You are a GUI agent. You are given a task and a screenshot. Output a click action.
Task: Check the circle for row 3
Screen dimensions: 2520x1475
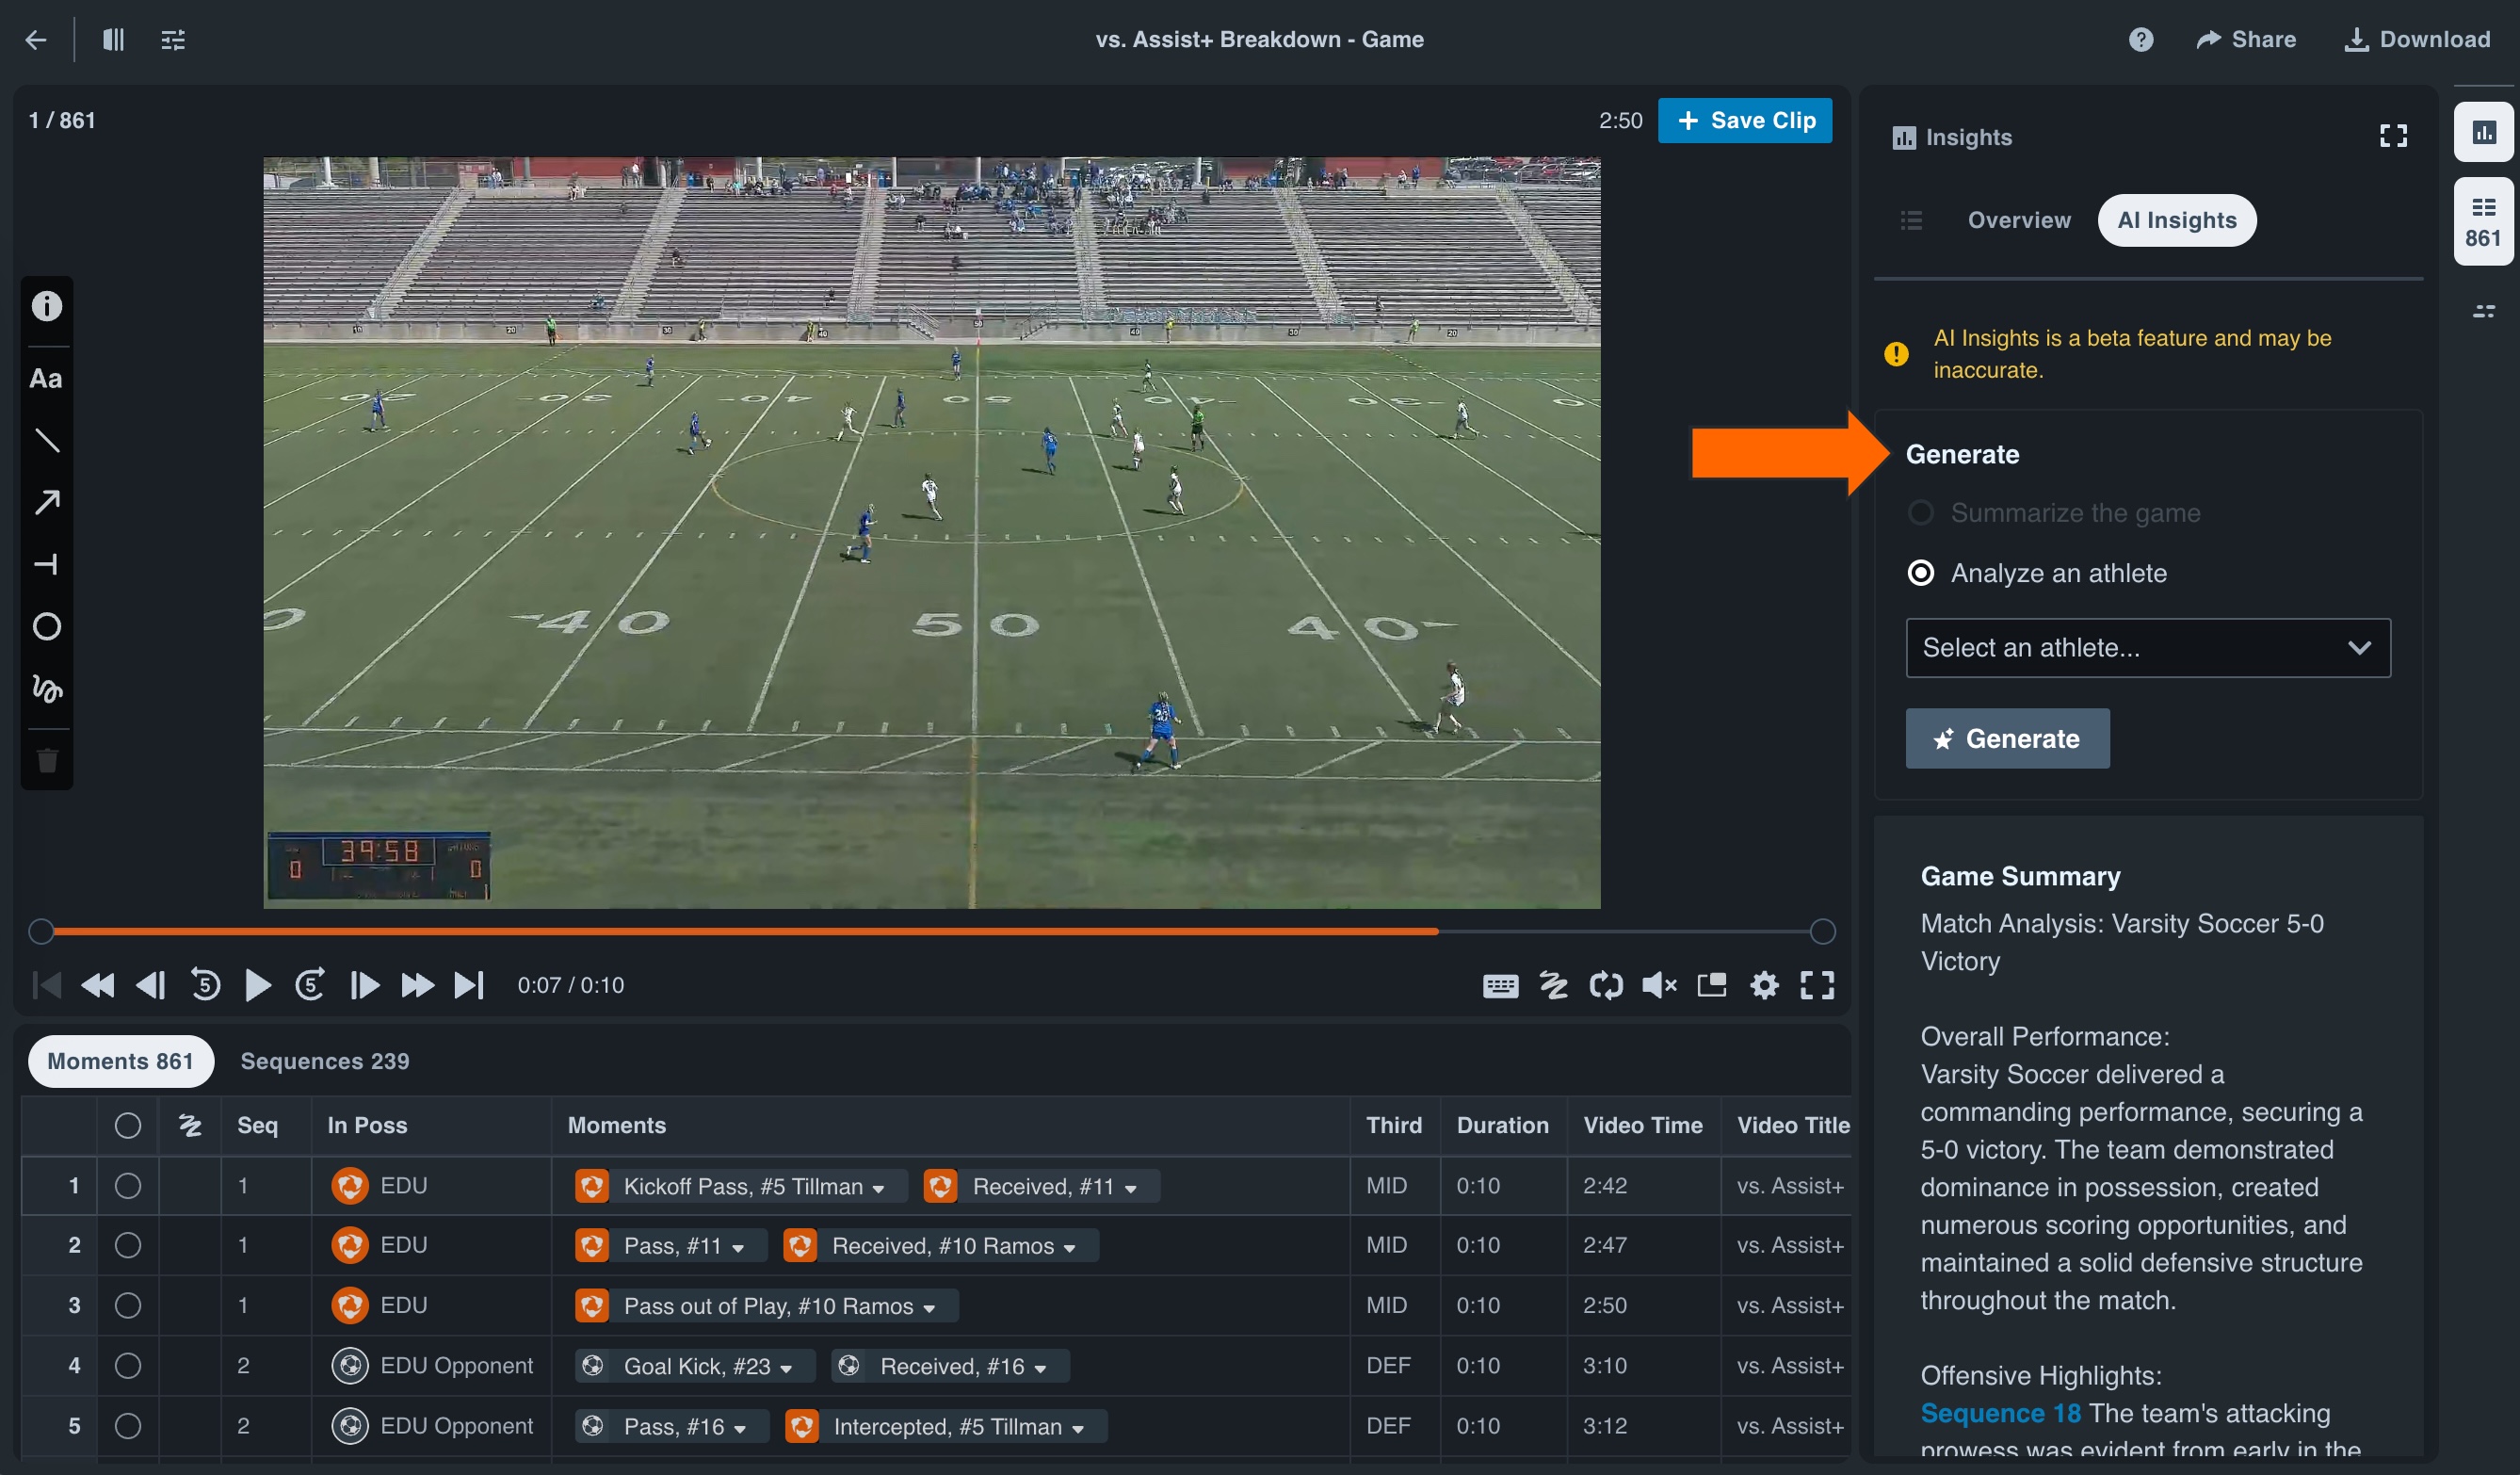click(x=127, y=1305)
